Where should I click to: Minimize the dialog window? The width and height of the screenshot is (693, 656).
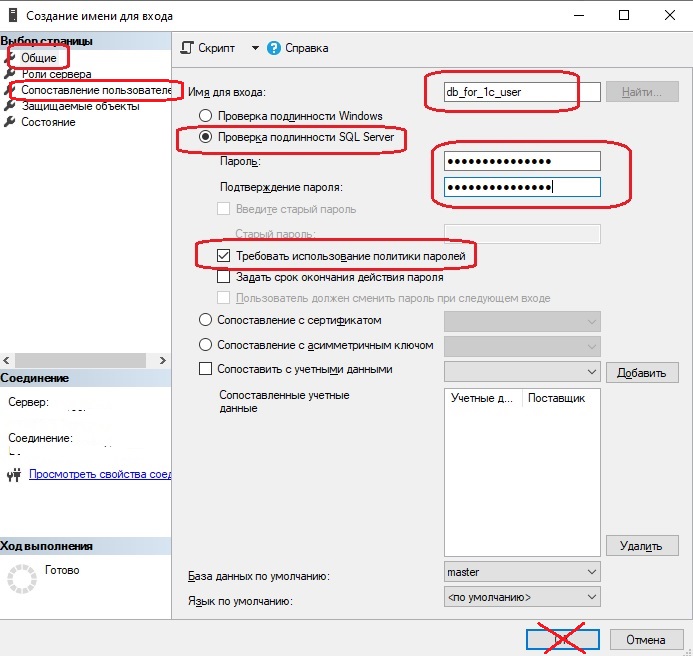[x=579, y=15]
